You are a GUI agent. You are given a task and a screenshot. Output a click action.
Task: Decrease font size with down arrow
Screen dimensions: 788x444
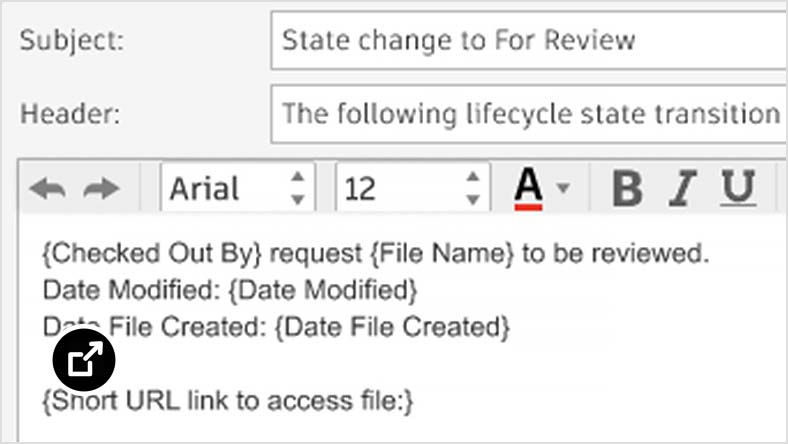(472, 200)
